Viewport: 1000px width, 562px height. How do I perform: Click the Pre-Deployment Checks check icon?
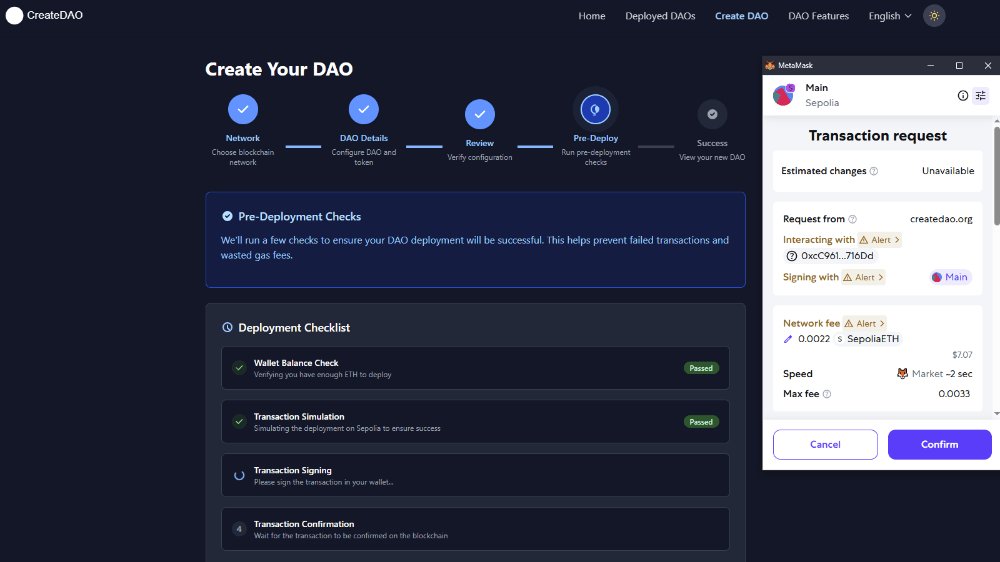coord(227,216)
